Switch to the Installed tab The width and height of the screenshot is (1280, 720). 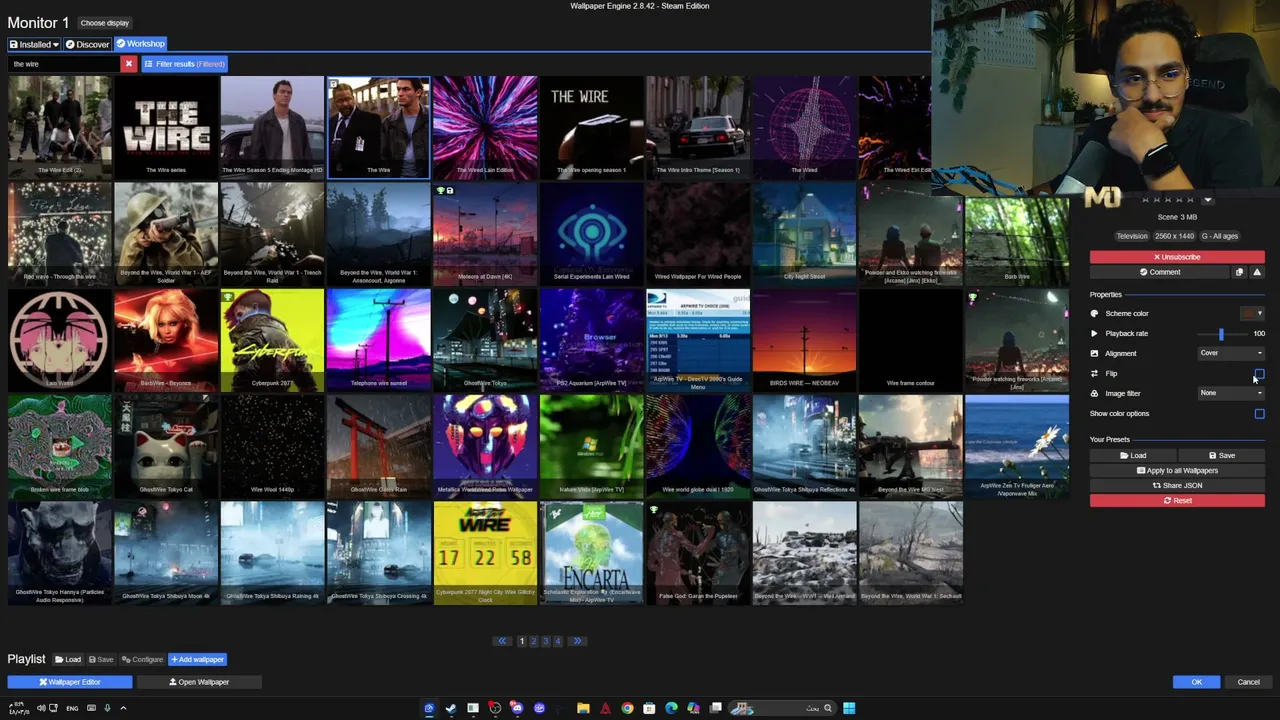coord(34,44)
